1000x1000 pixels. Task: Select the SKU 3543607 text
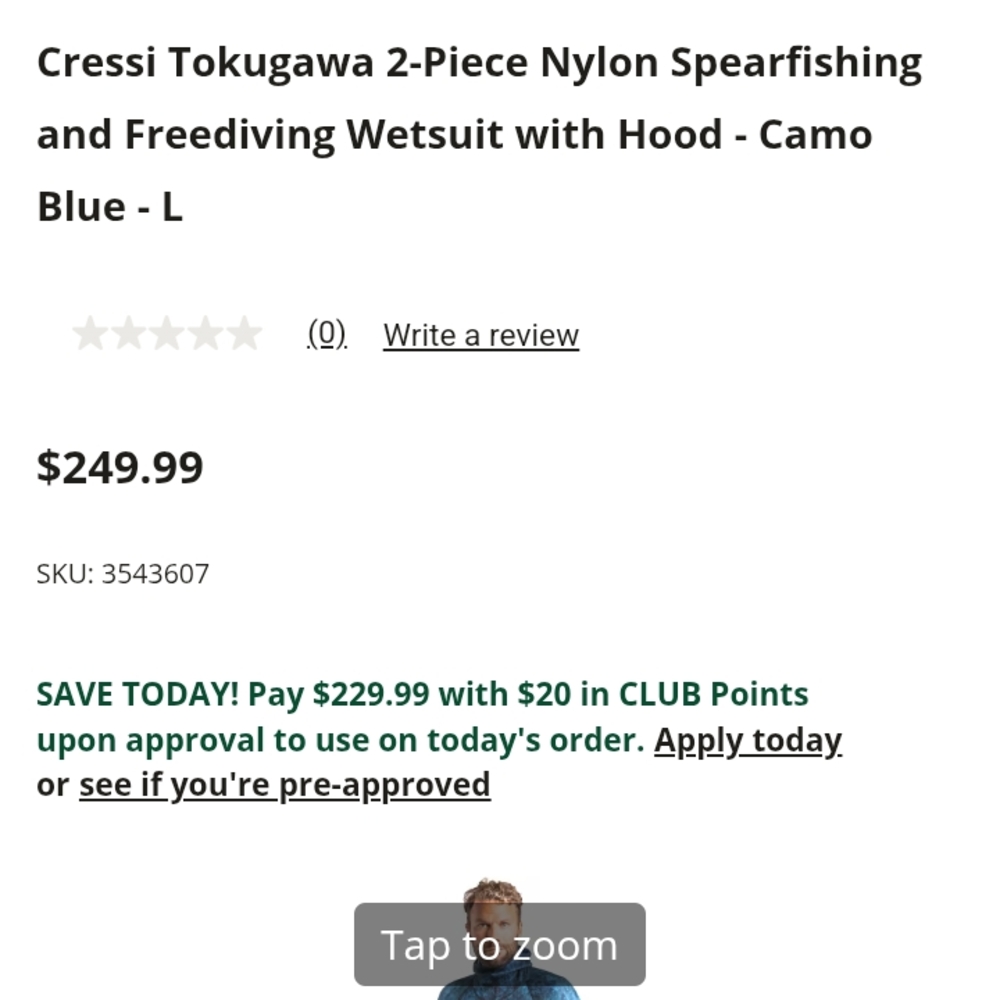click(x=122, y=573)
